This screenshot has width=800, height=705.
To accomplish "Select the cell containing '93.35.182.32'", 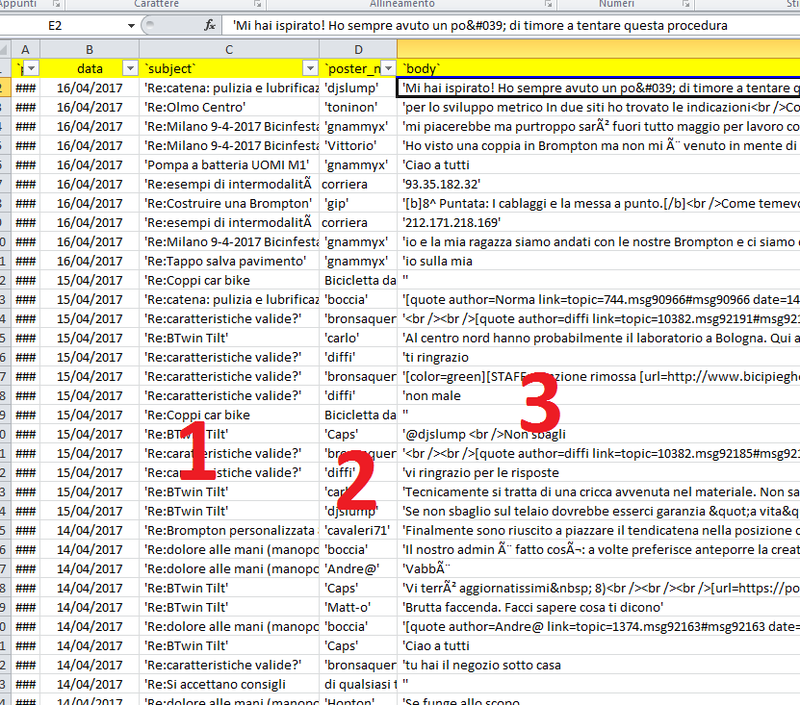I will click(598, 184).
